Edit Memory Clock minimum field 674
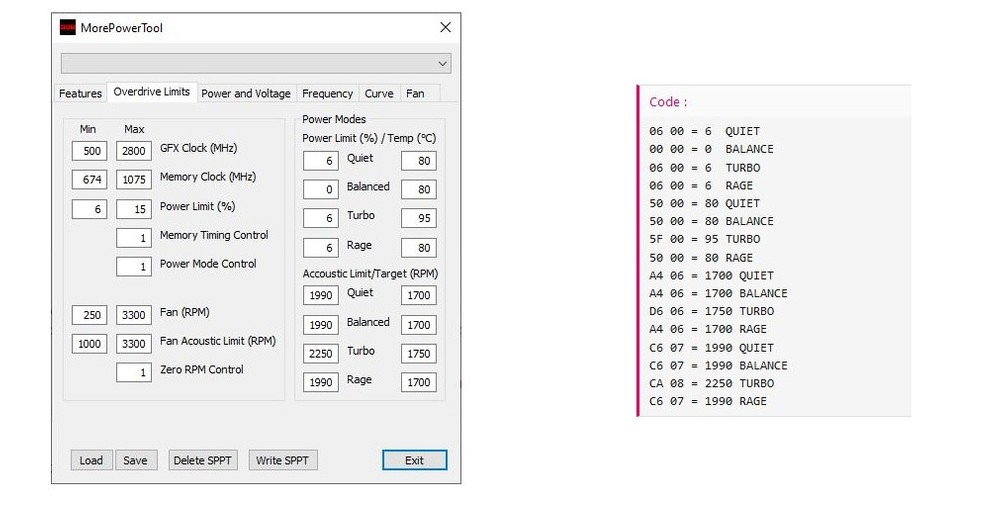The image size is (1000, 505). point(89,180)
